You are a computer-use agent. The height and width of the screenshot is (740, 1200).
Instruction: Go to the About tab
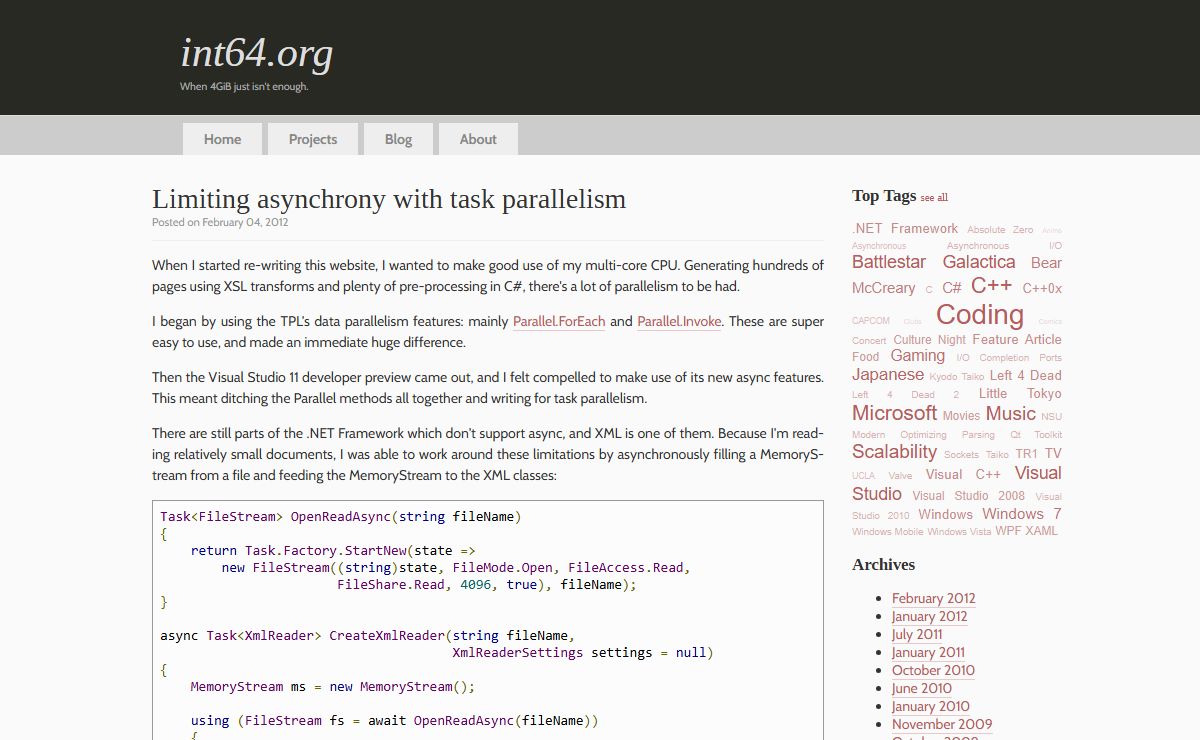pos(478,139)
